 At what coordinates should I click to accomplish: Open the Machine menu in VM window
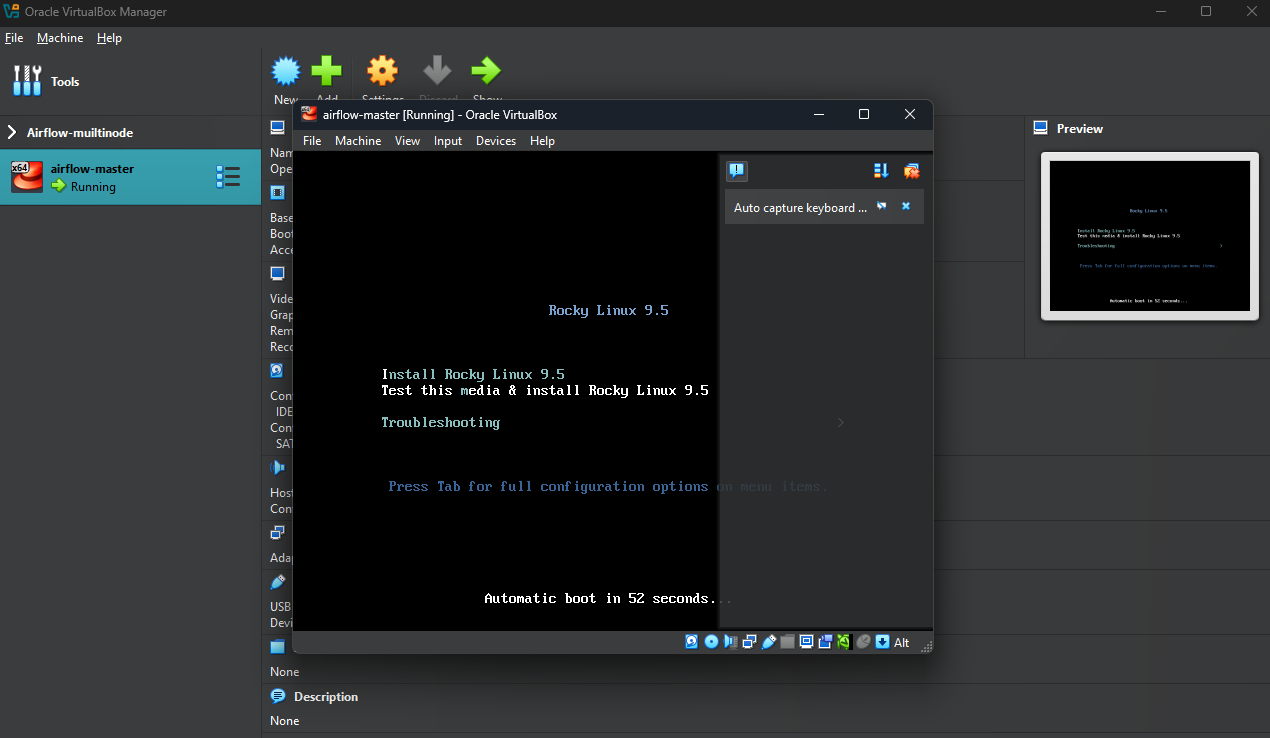(x=358, y=141)
